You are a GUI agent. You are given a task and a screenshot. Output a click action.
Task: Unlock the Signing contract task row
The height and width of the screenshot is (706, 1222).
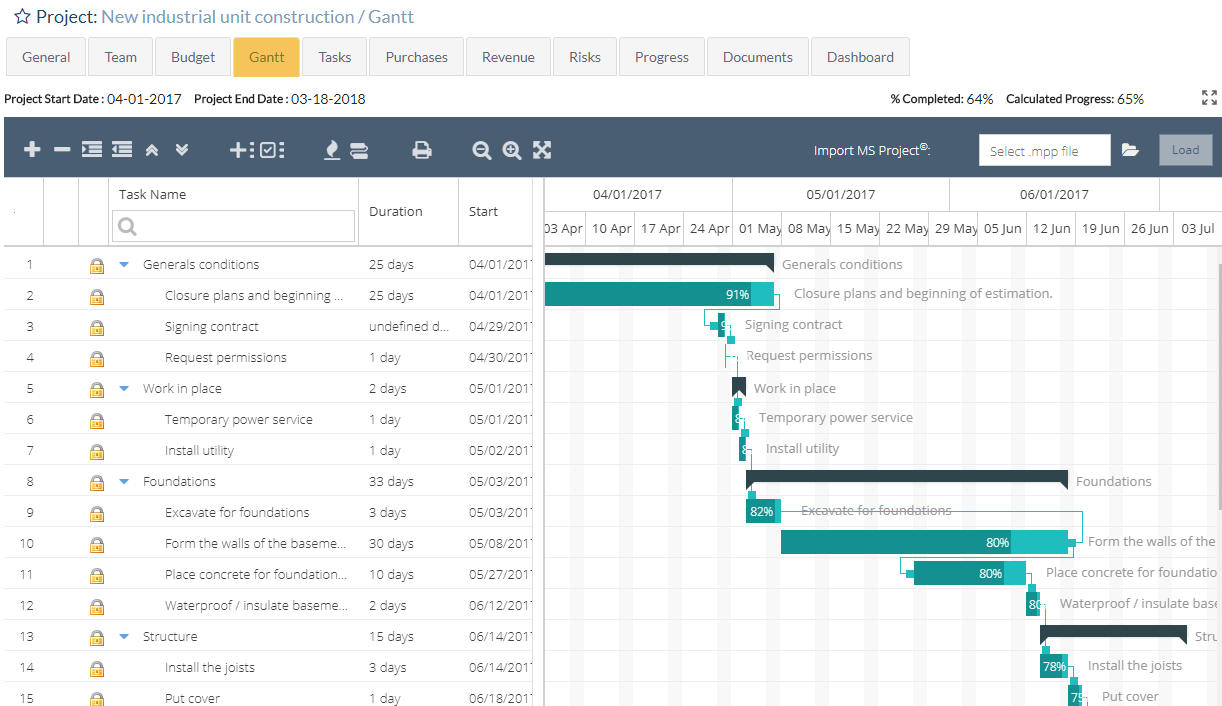[x=96, y=326]
